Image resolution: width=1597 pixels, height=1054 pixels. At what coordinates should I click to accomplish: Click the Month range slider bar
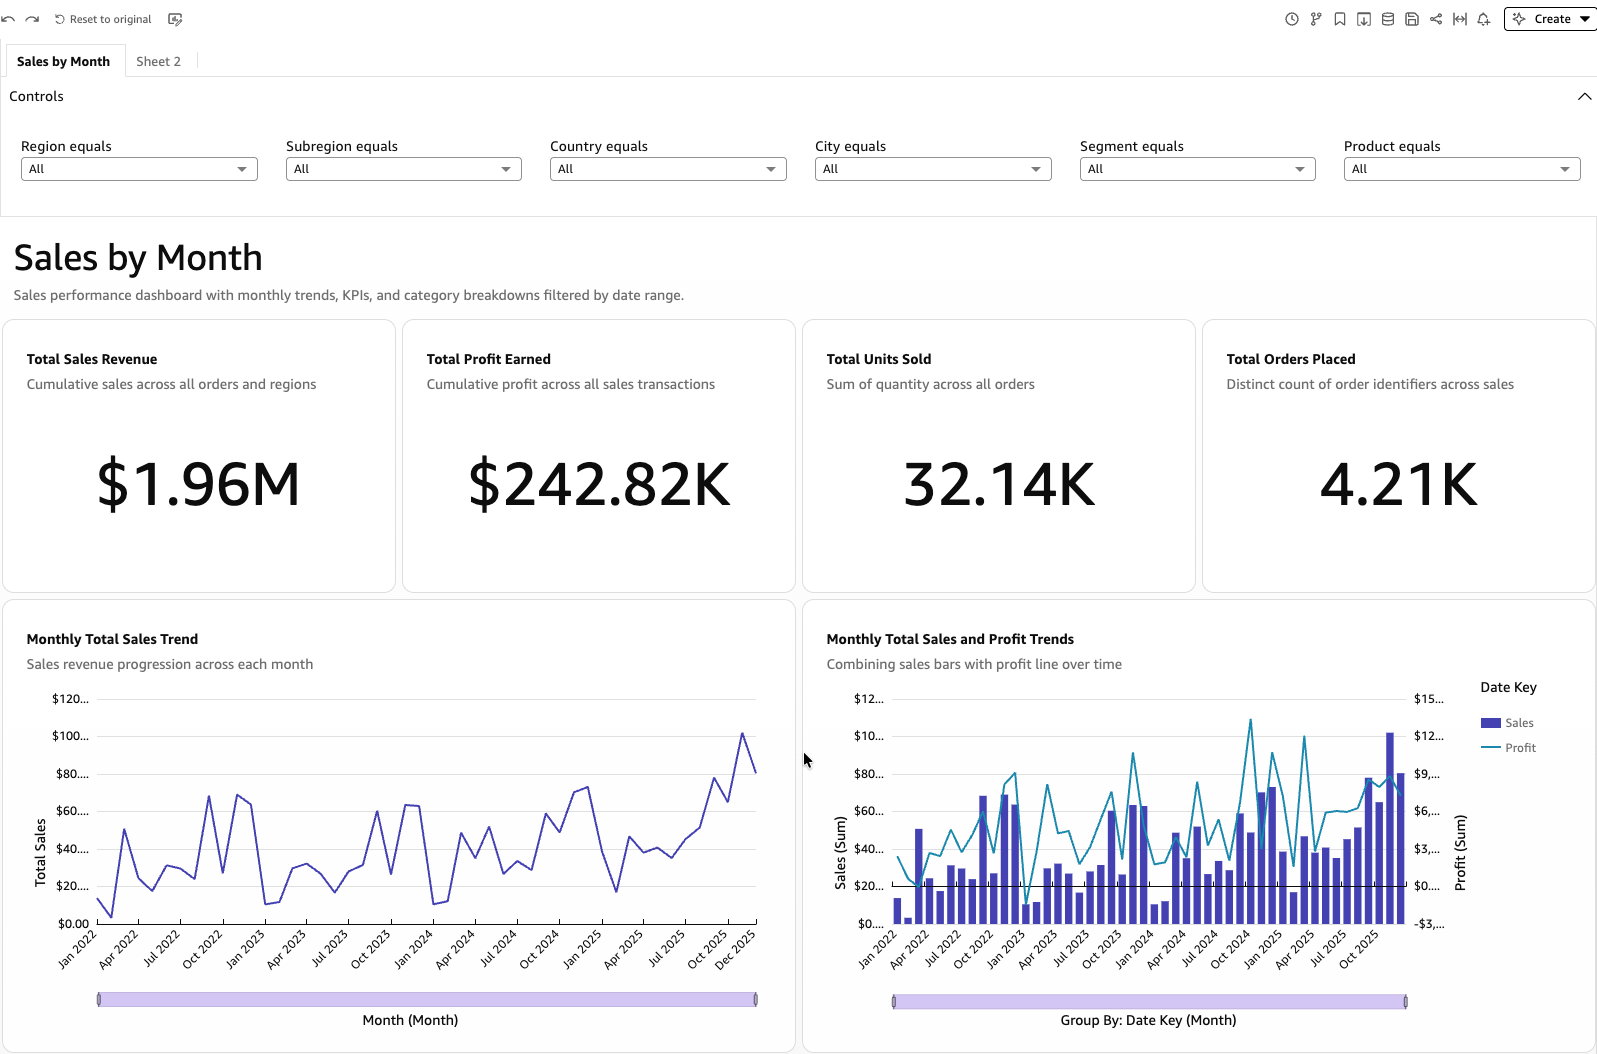(427, 999)
